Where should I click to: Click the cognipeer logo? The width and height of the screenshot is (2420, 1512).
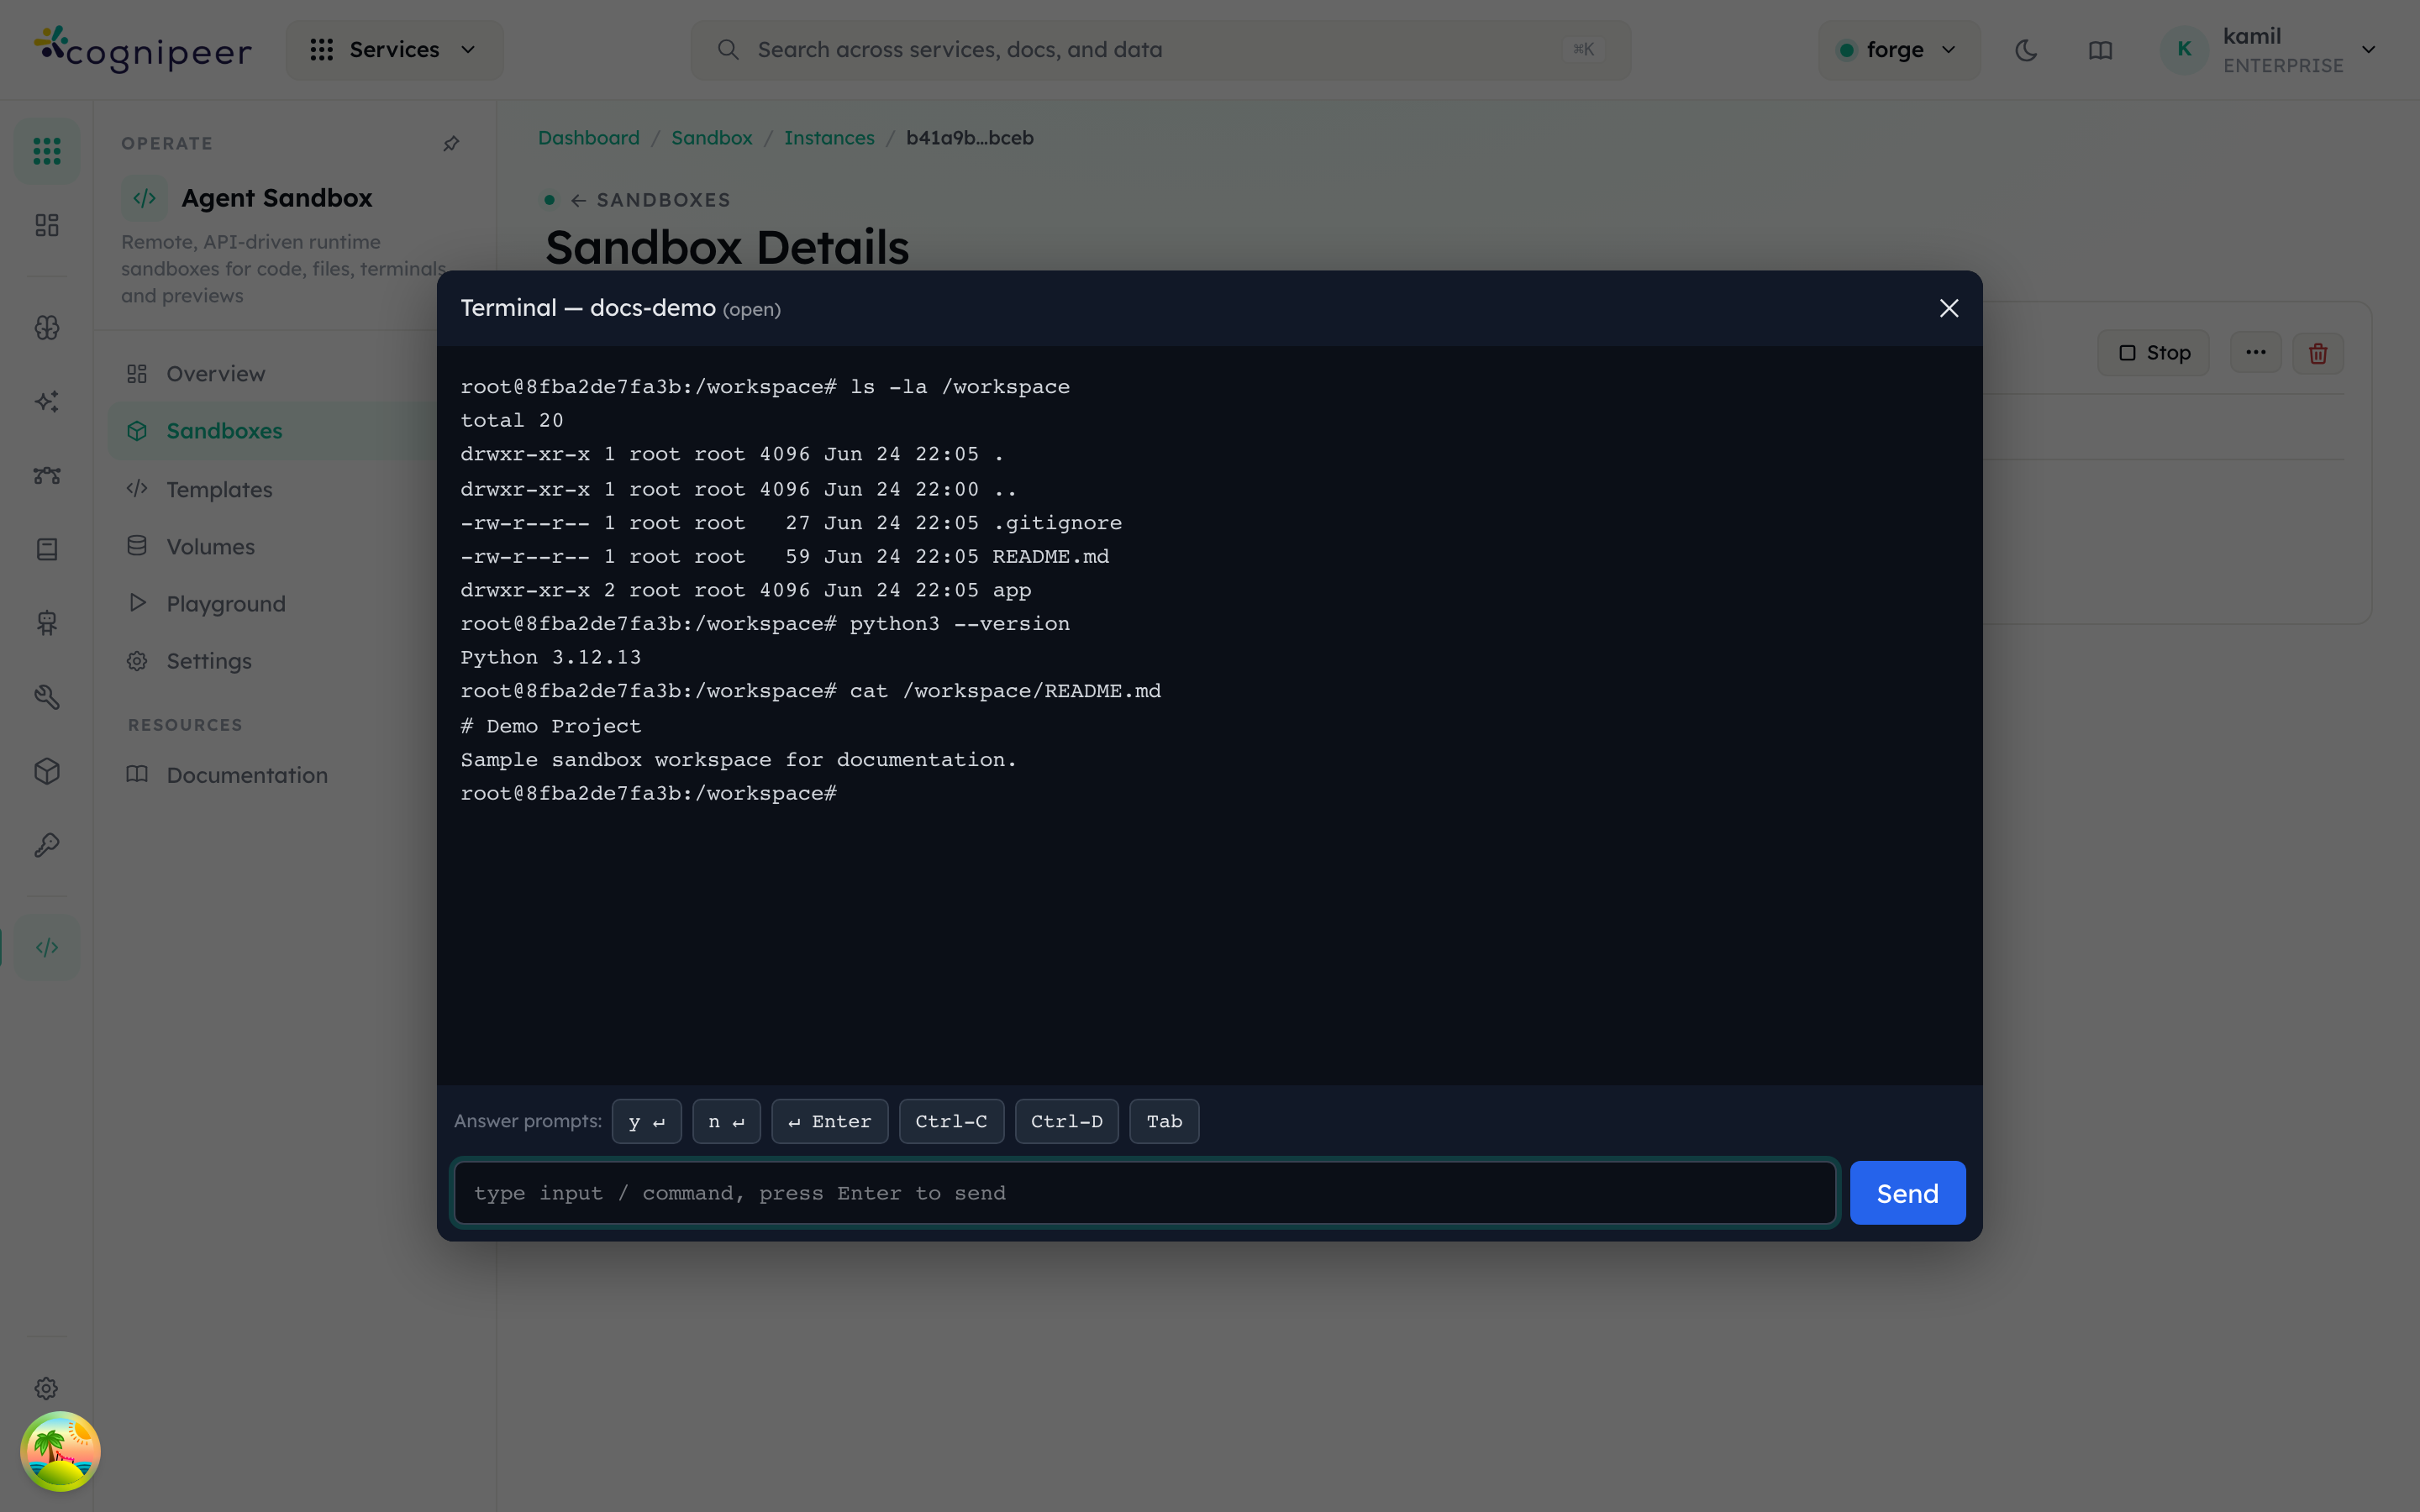(x=142, y=50)
